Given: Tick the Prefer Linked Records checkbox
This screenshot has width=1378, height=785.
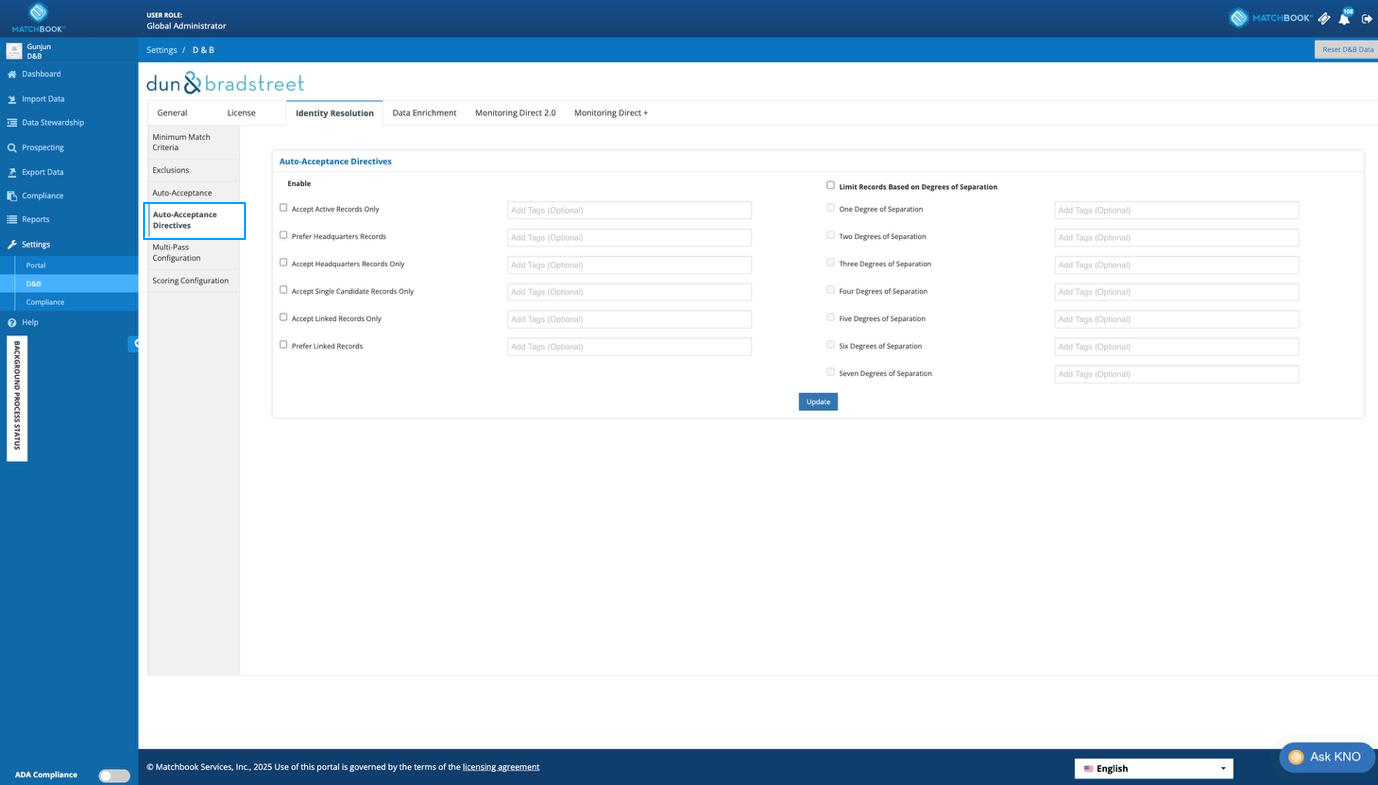Looking at the screenshot, I should coord(283,344).
